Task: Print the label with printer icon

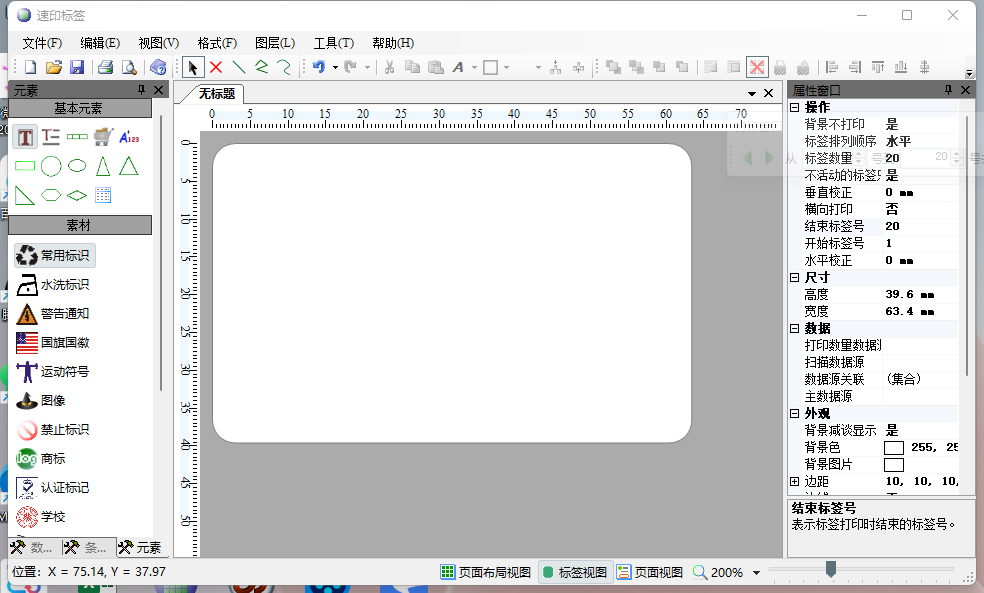Action: (x=105, y=67)
